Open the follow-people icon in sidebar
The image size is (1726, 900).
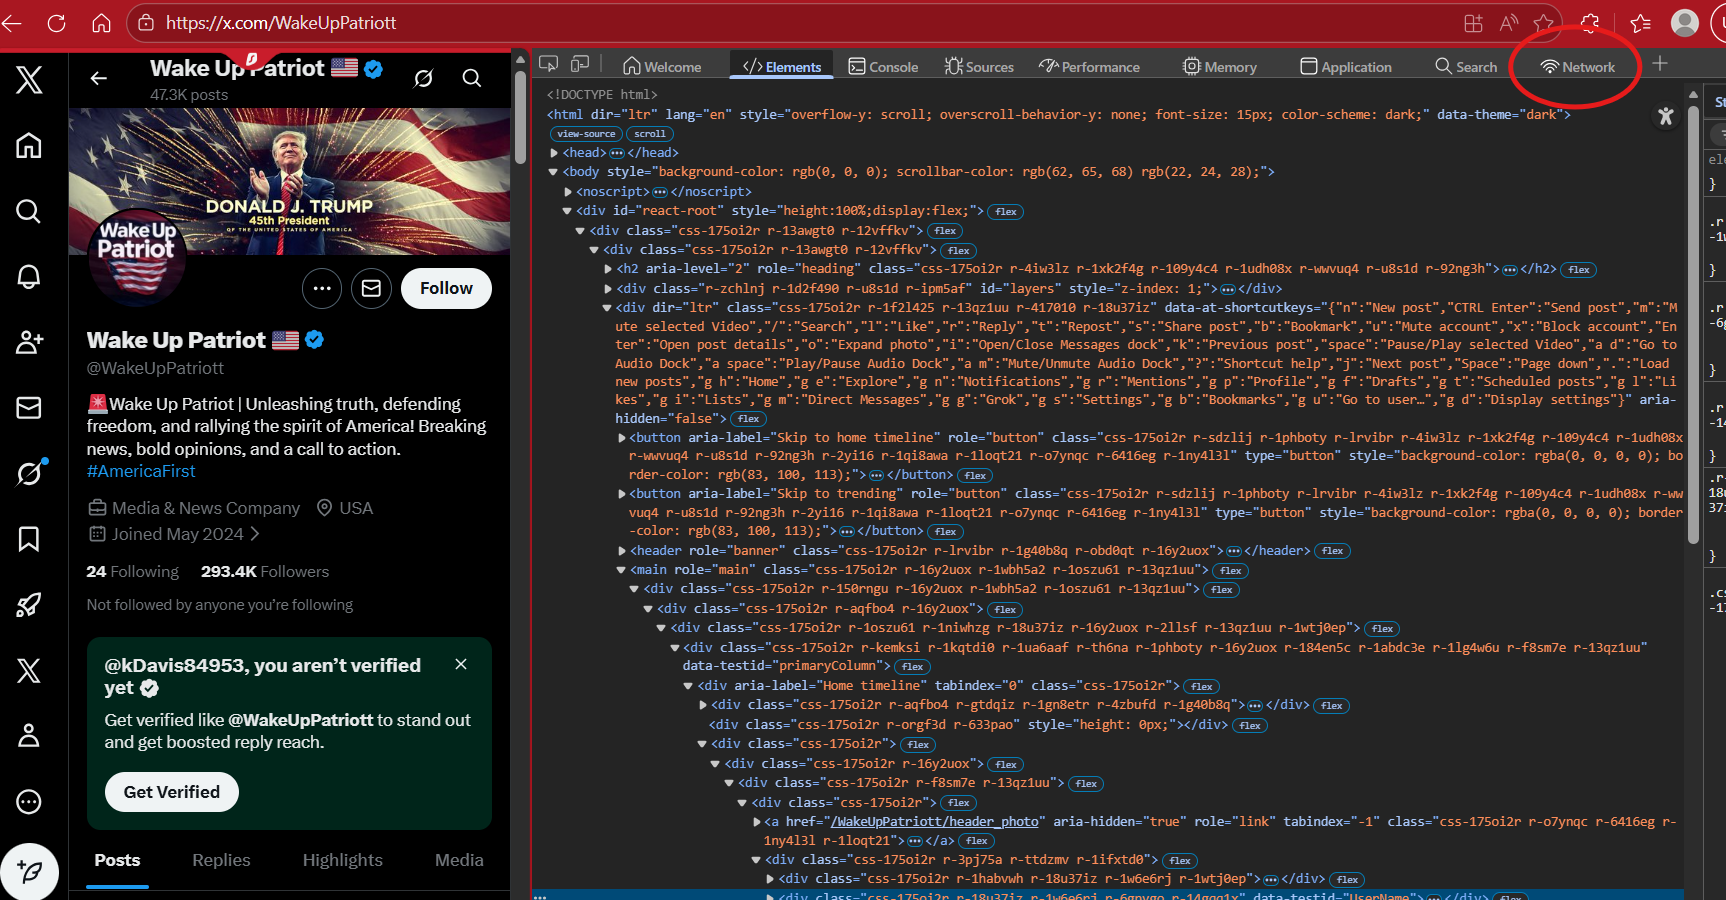coord(29,342)
